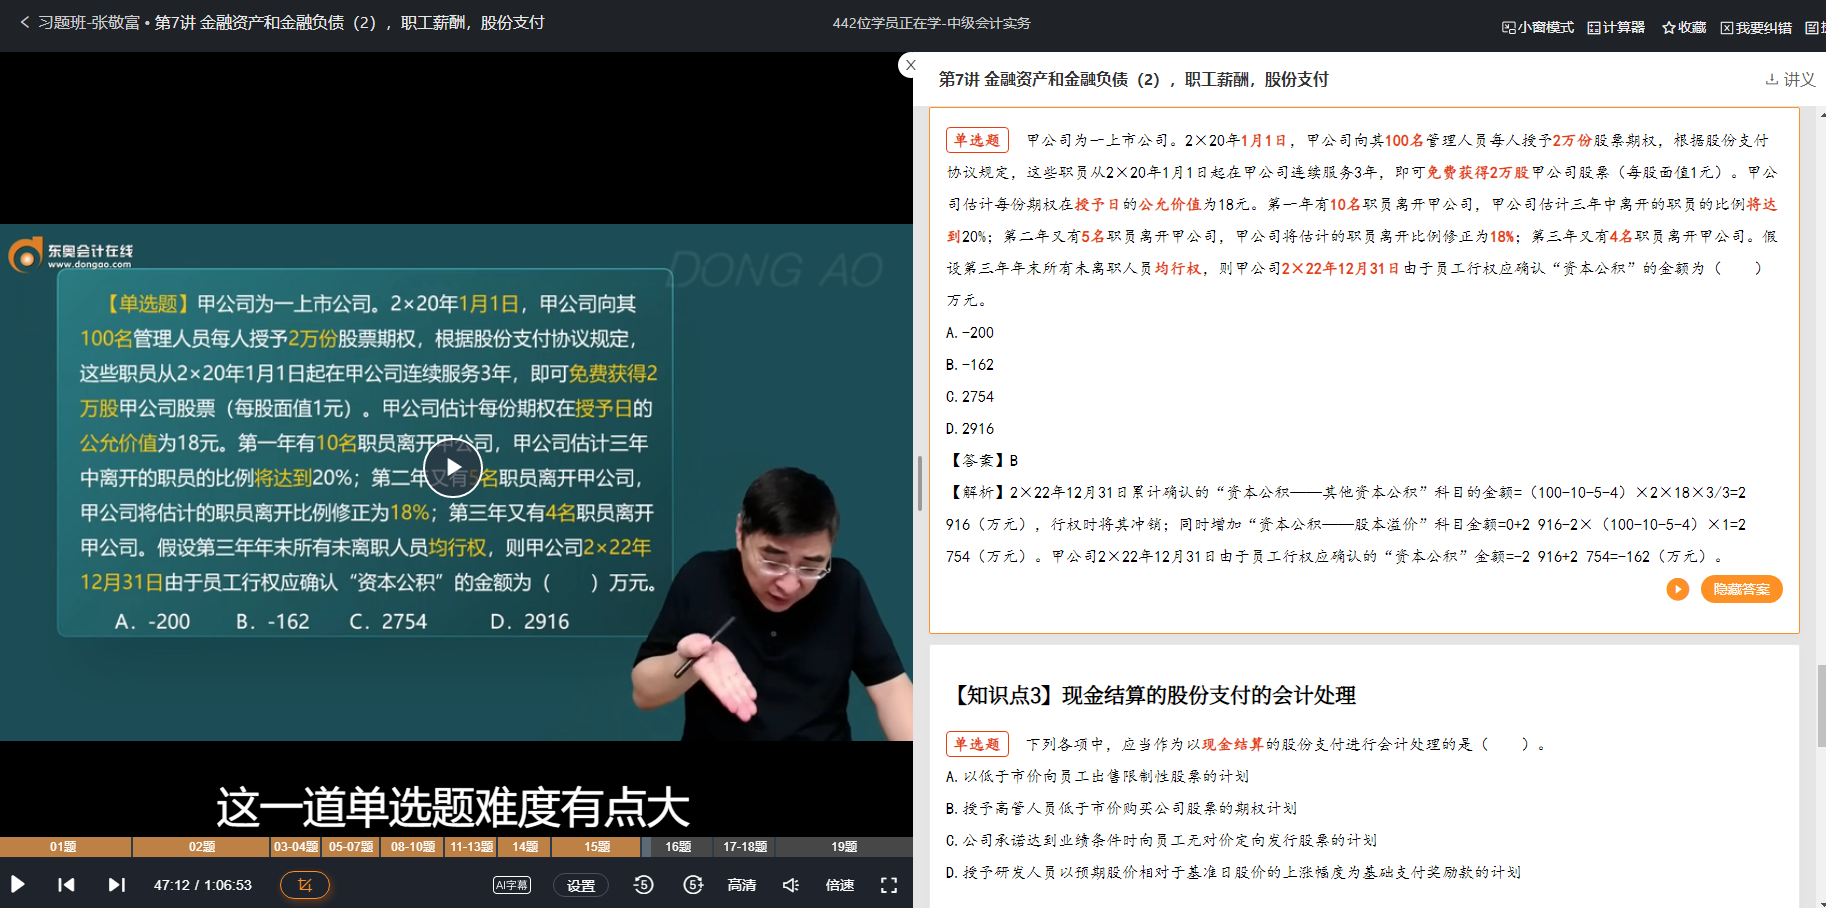Viewport: 1826px width, 908px height.
Task: Download the 讲义 lecture handout
Action: [1790, 79]
